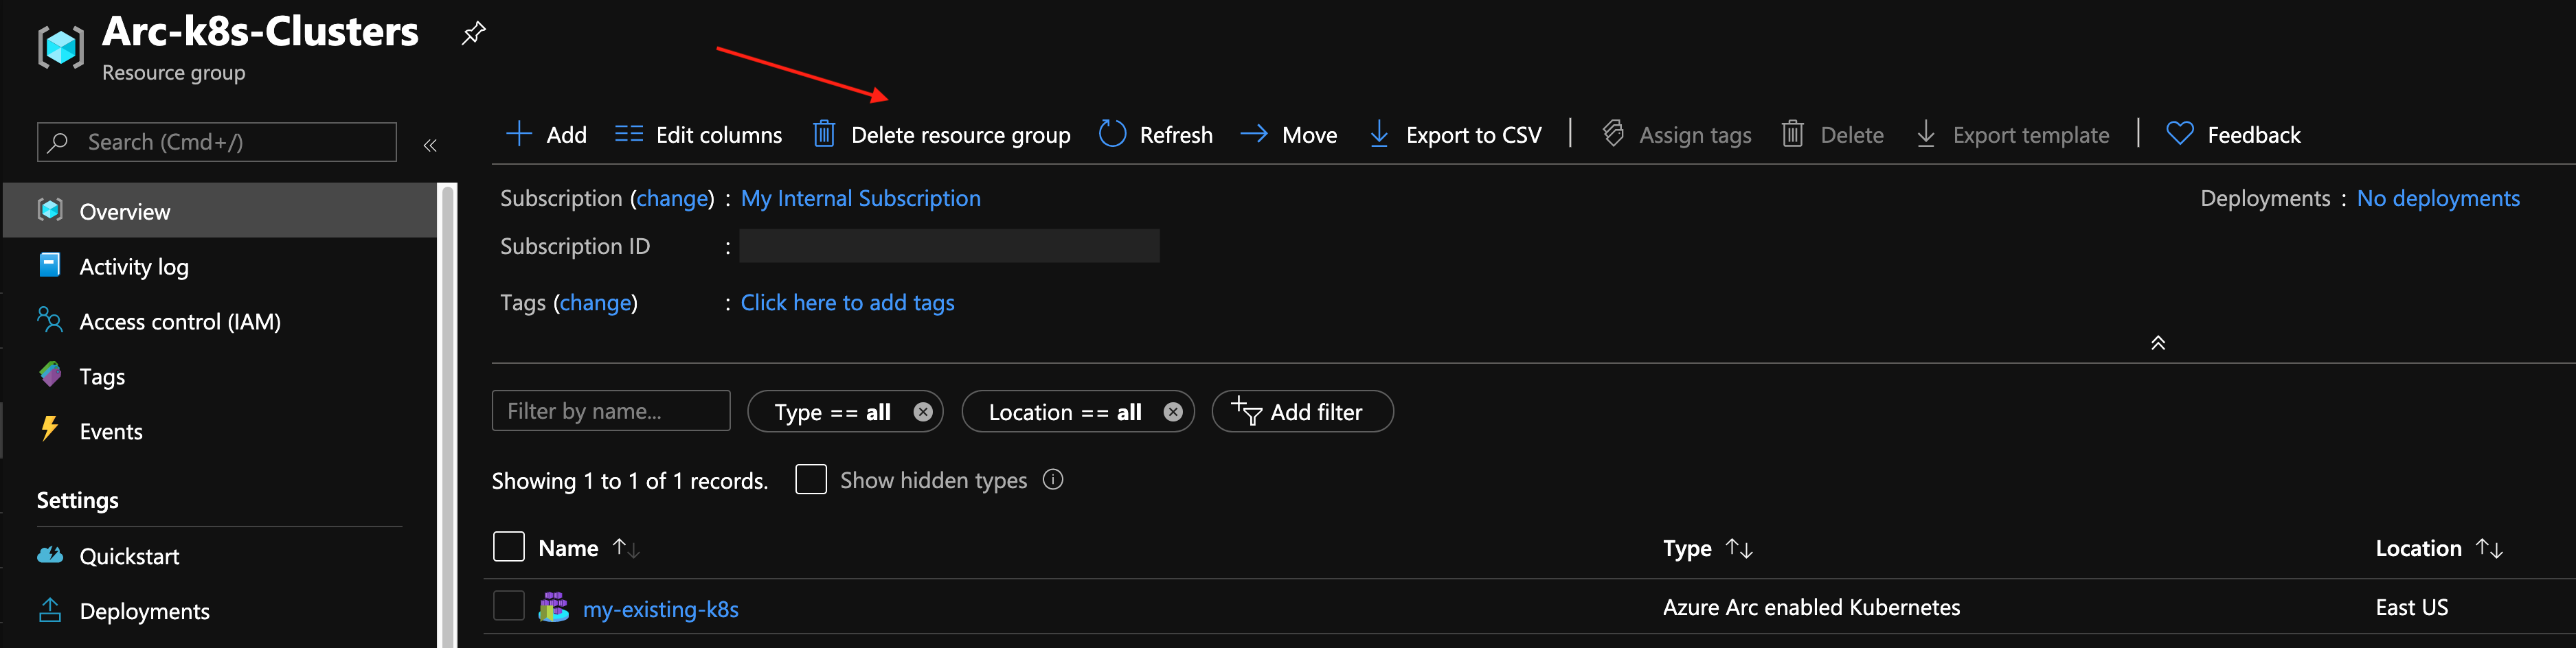Click the Tags sidebar icon
This screenshot has width=2576, height=648.
pyautogui.click(x=50, y=375)
